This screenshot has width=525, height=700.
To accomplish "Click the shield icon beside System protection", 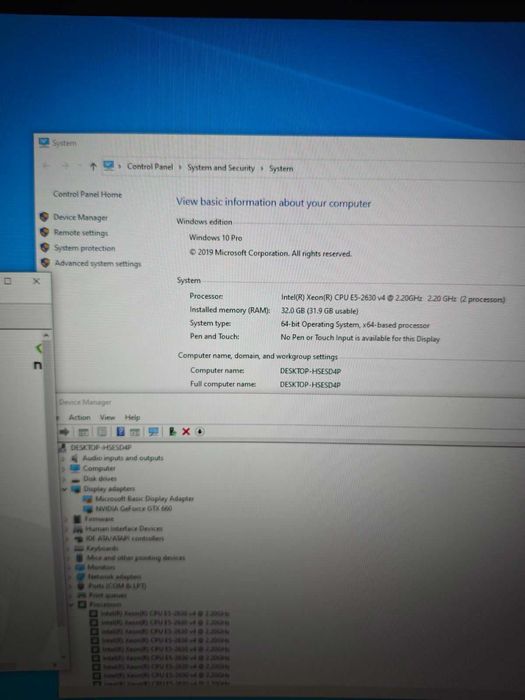I will click(45, 247).
